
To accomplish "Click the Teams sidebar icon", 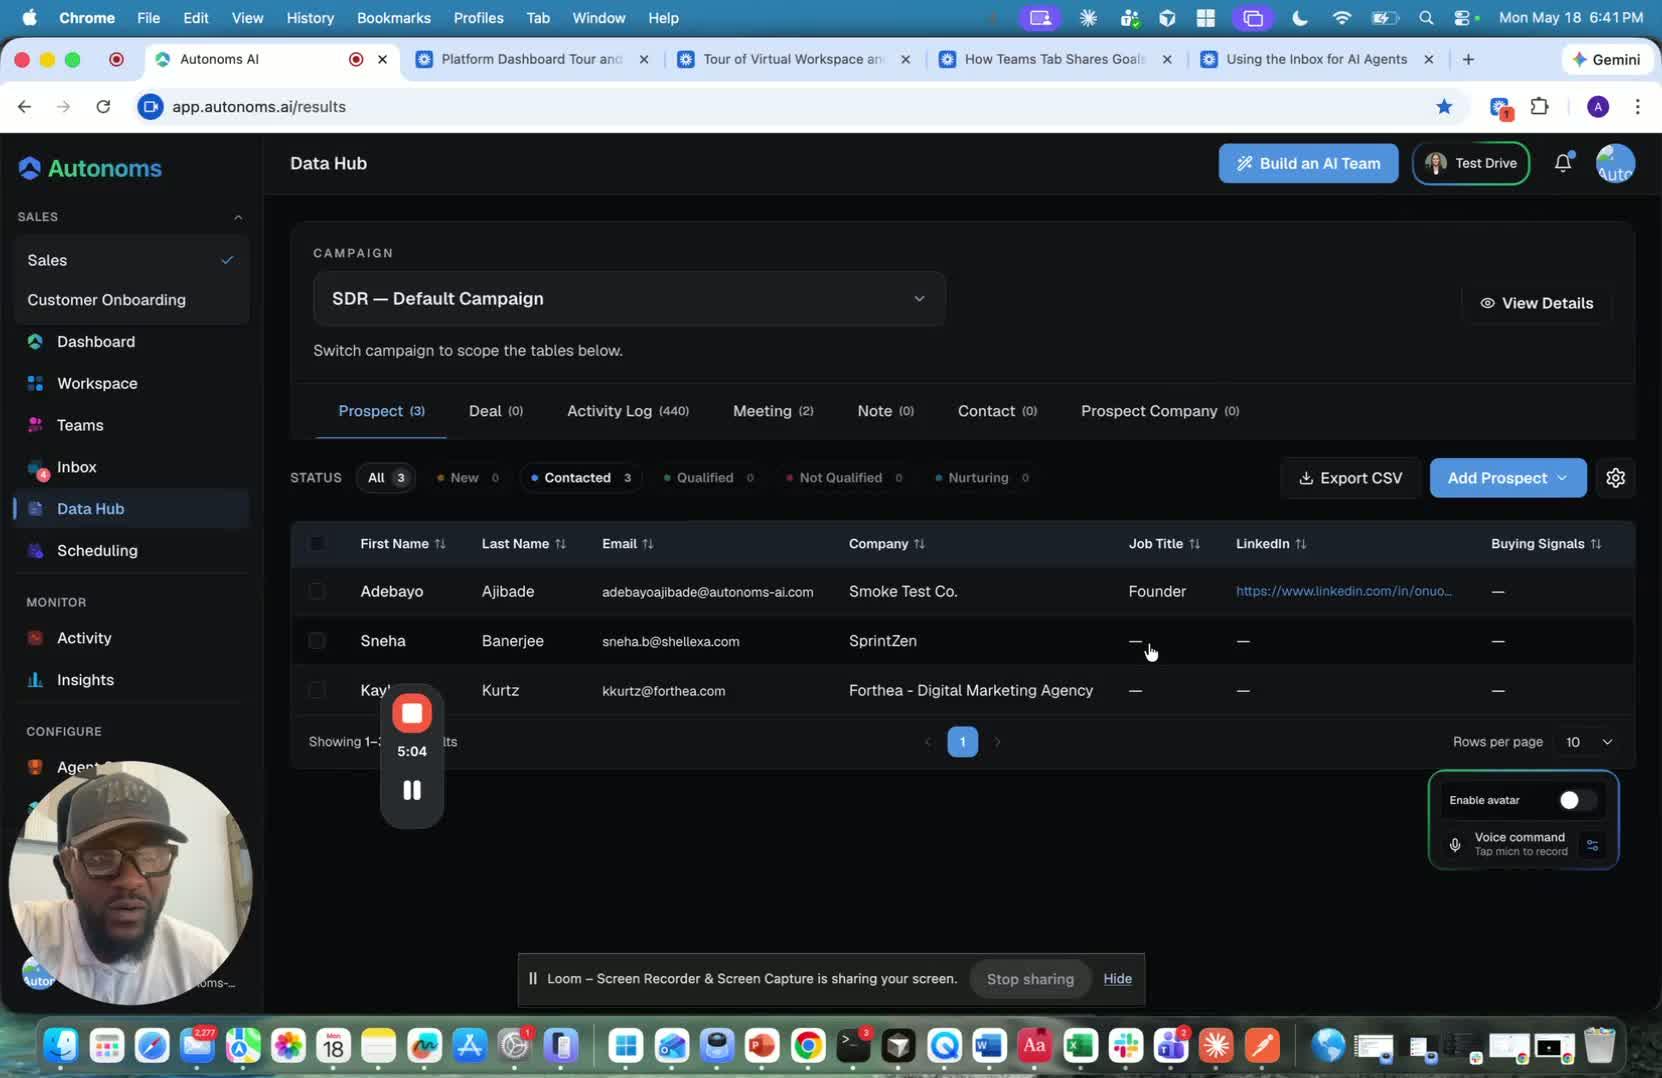I will coord(35,425).
